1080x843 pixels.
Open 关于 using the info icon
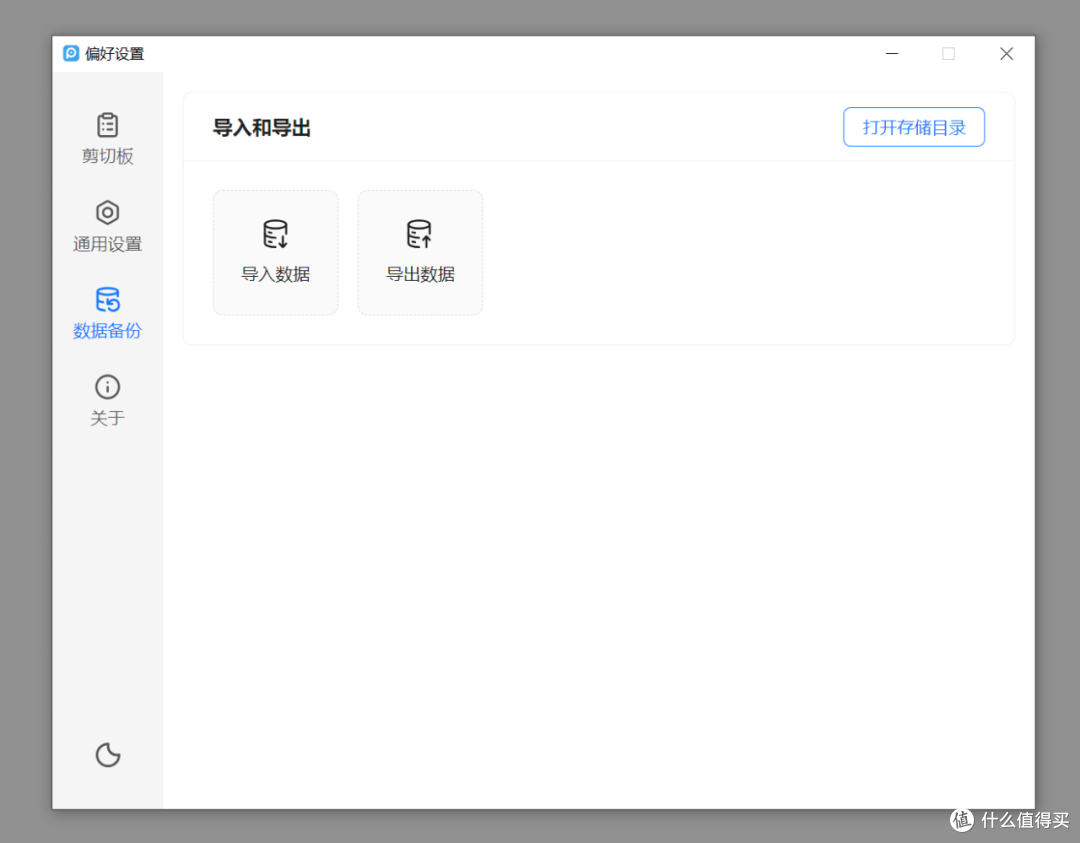point(107,386)
